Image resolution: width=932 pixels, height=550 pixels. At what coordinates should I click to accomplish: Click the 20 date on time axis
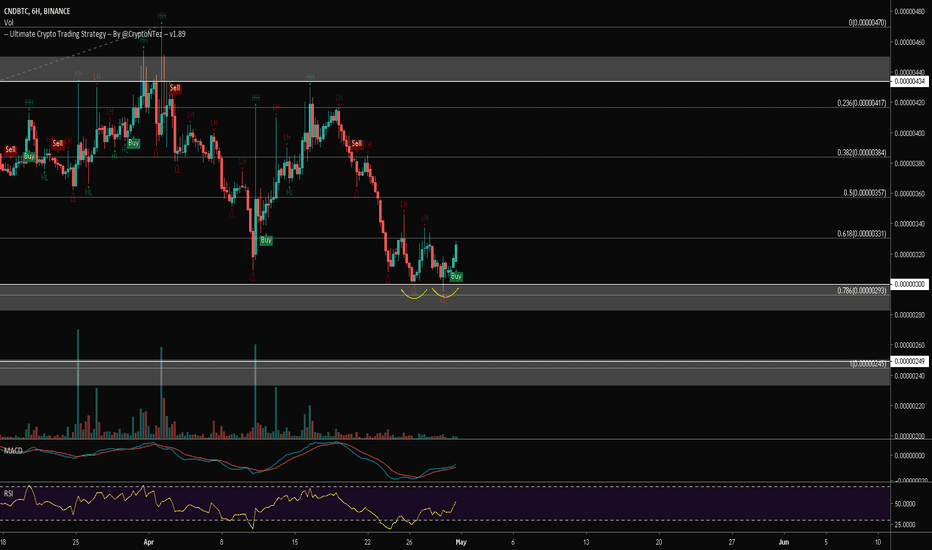coord(659,542)
